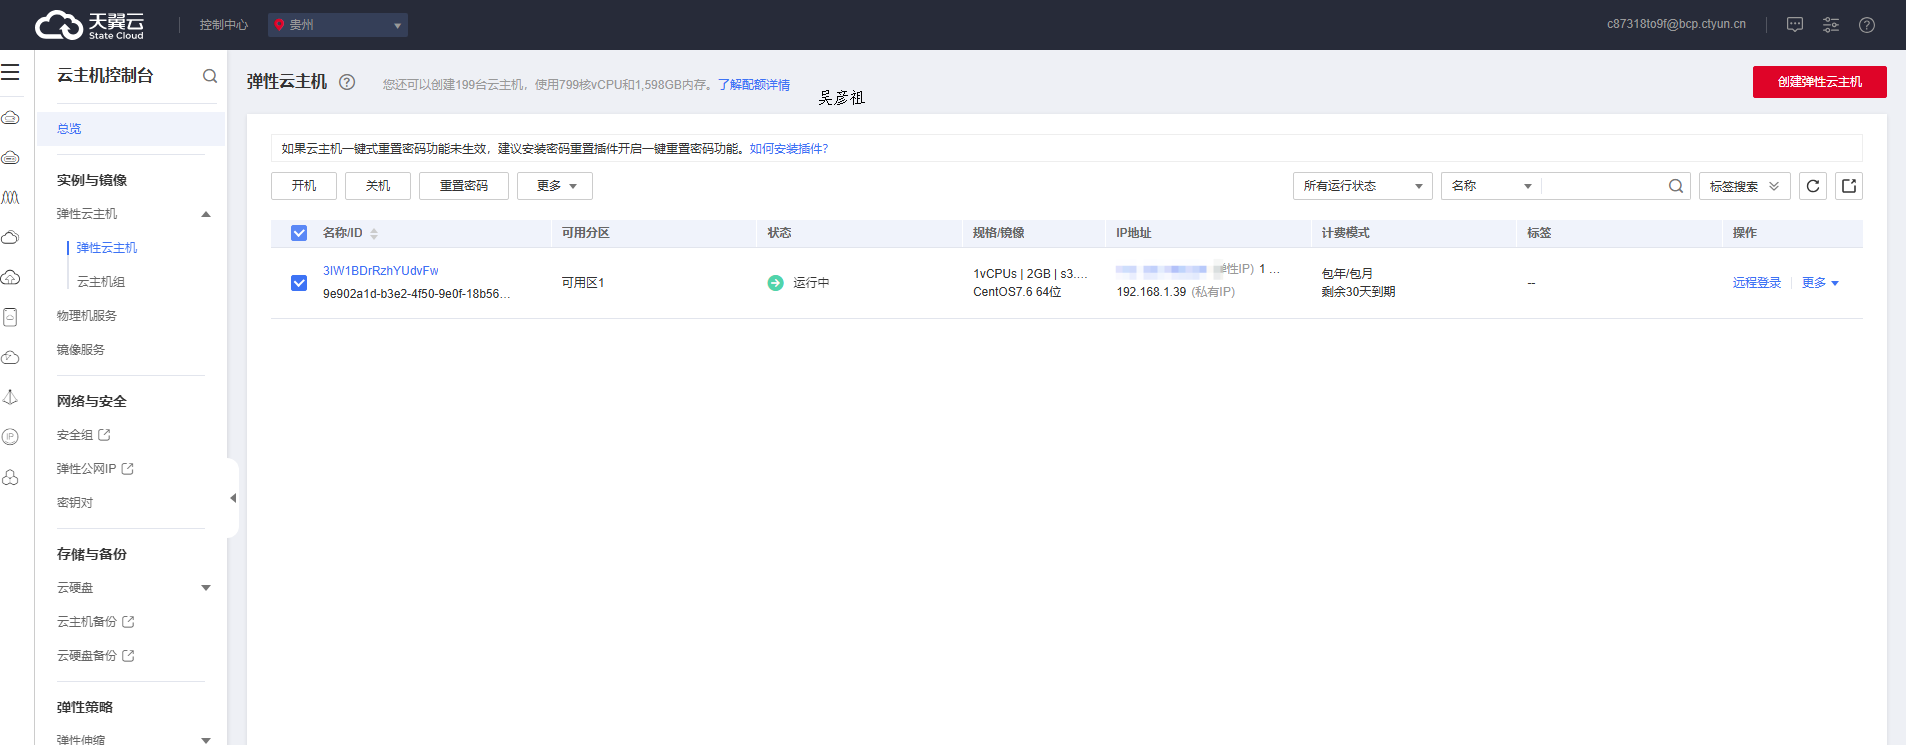The image size is (1906, 745).
Task: Click the account email c87318to9f@bcp.ctyun.cn
Action: pyautogui.click(x=1676, y=24)
